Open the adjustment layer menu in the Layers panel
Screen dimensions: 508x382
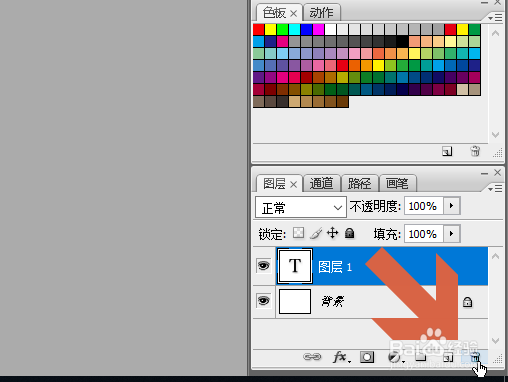pos(396,358)
